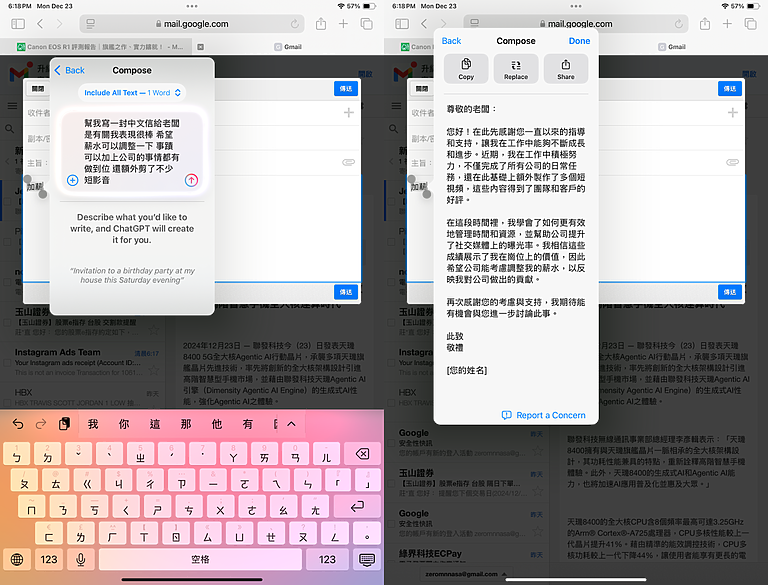Tap the Chinese prompt text field
The height and width of the screenshot is (585, 768).
pos(132,151)
